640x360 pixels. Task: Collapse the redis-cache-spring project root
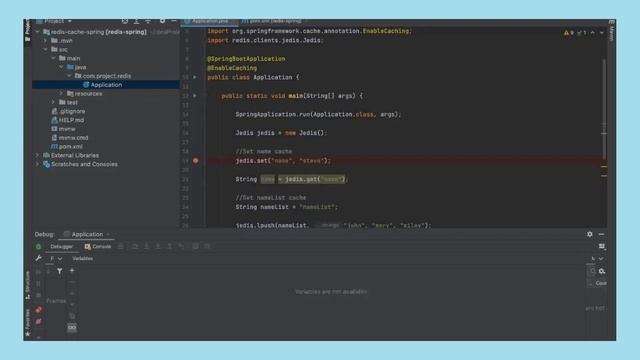pyautogui.click(x=38, y=32)
